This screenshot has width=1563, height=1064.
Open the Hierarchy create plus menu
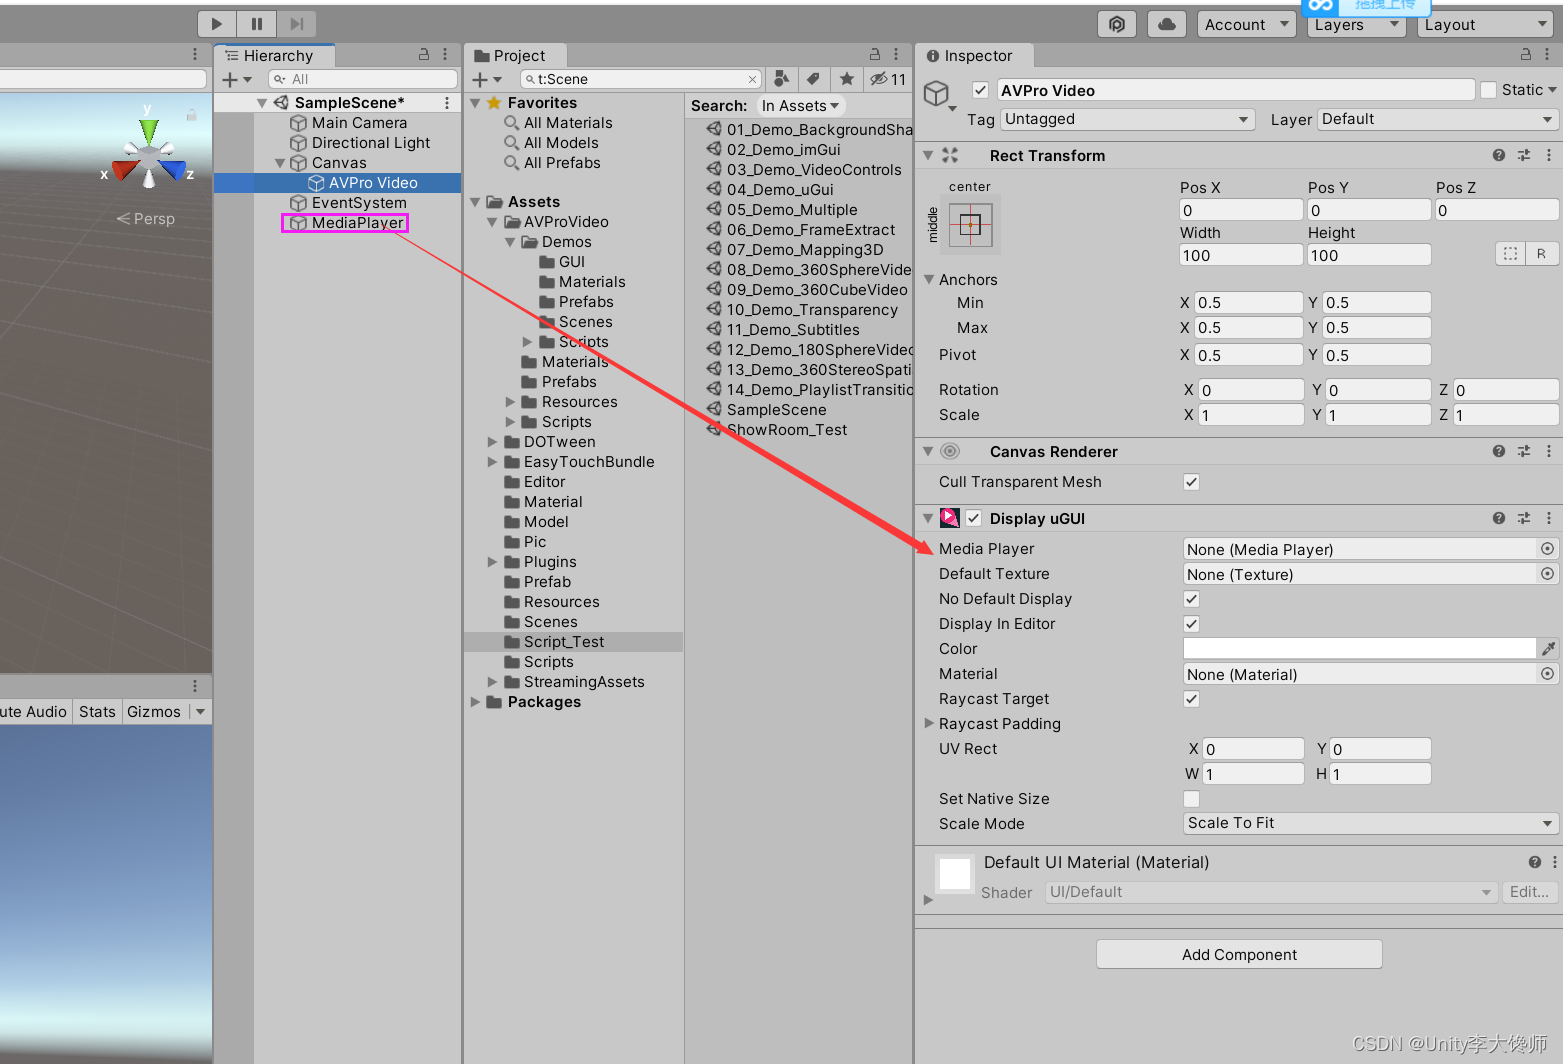[236, 79]
